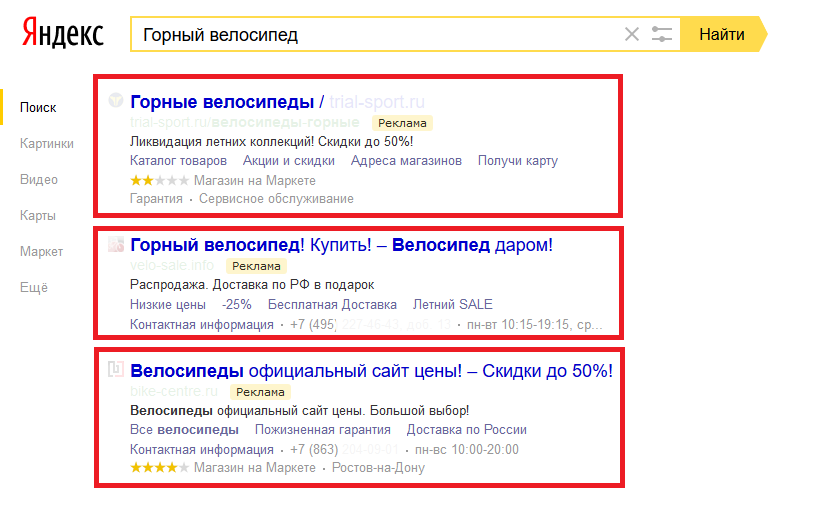Click the bike-centre.ru favicon

[116, 369]
